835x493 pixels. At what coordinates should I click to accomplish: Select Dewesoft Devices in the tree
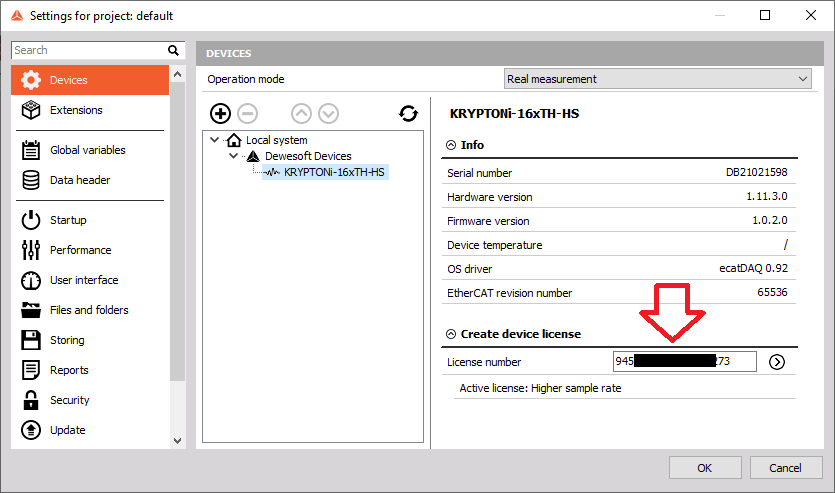308,156
